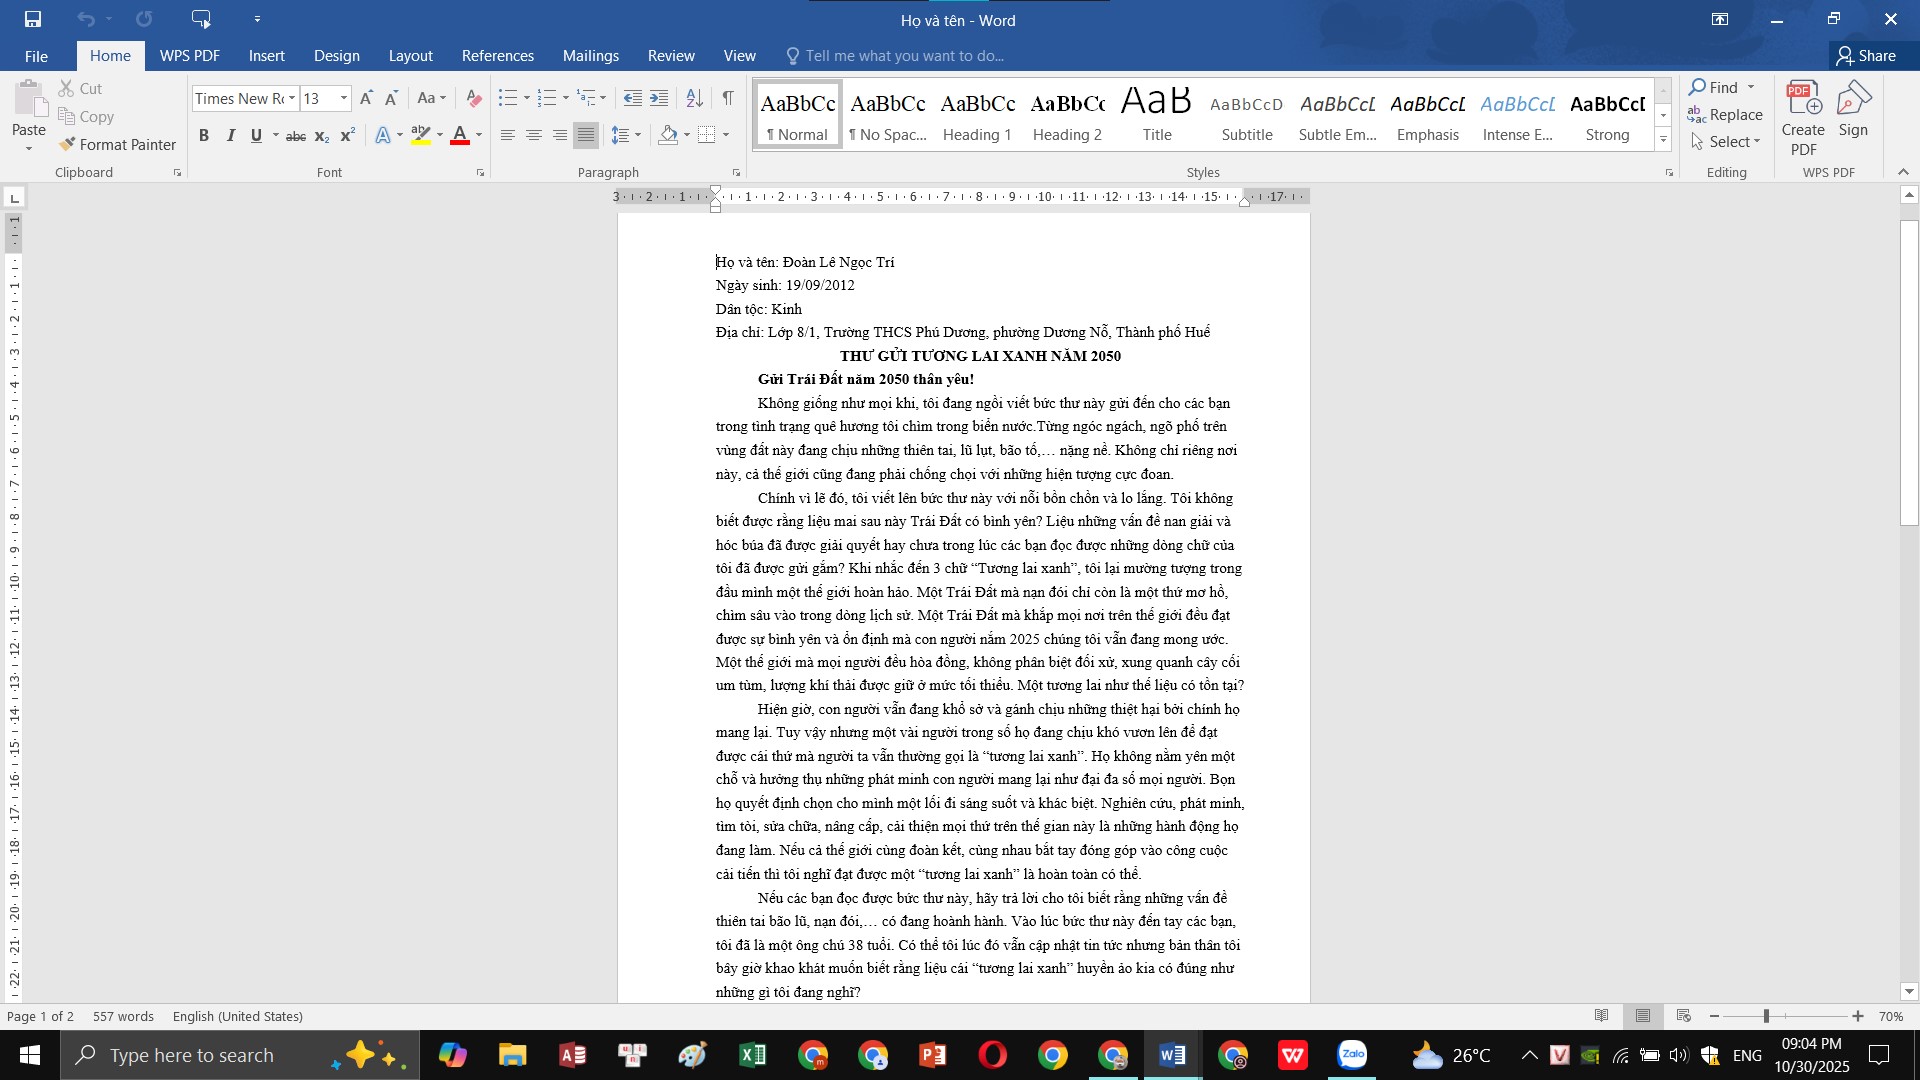
Task: Apply strikethrough formatting
Action: tap(296, 135)
